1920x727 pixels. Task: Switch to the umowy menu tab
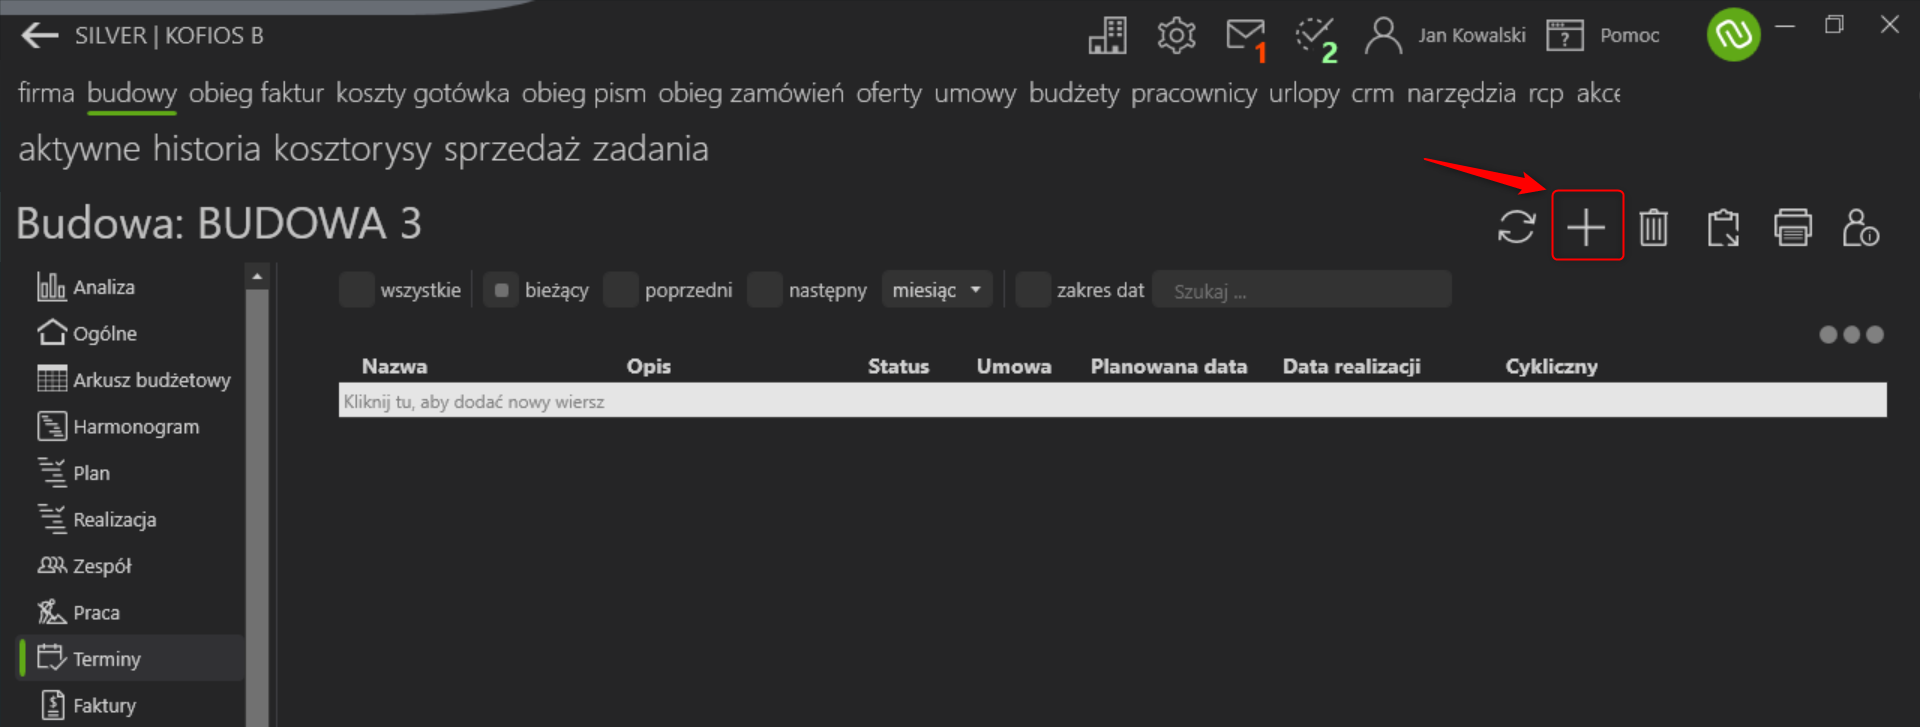pyautogui.click(x=975, y=93)
